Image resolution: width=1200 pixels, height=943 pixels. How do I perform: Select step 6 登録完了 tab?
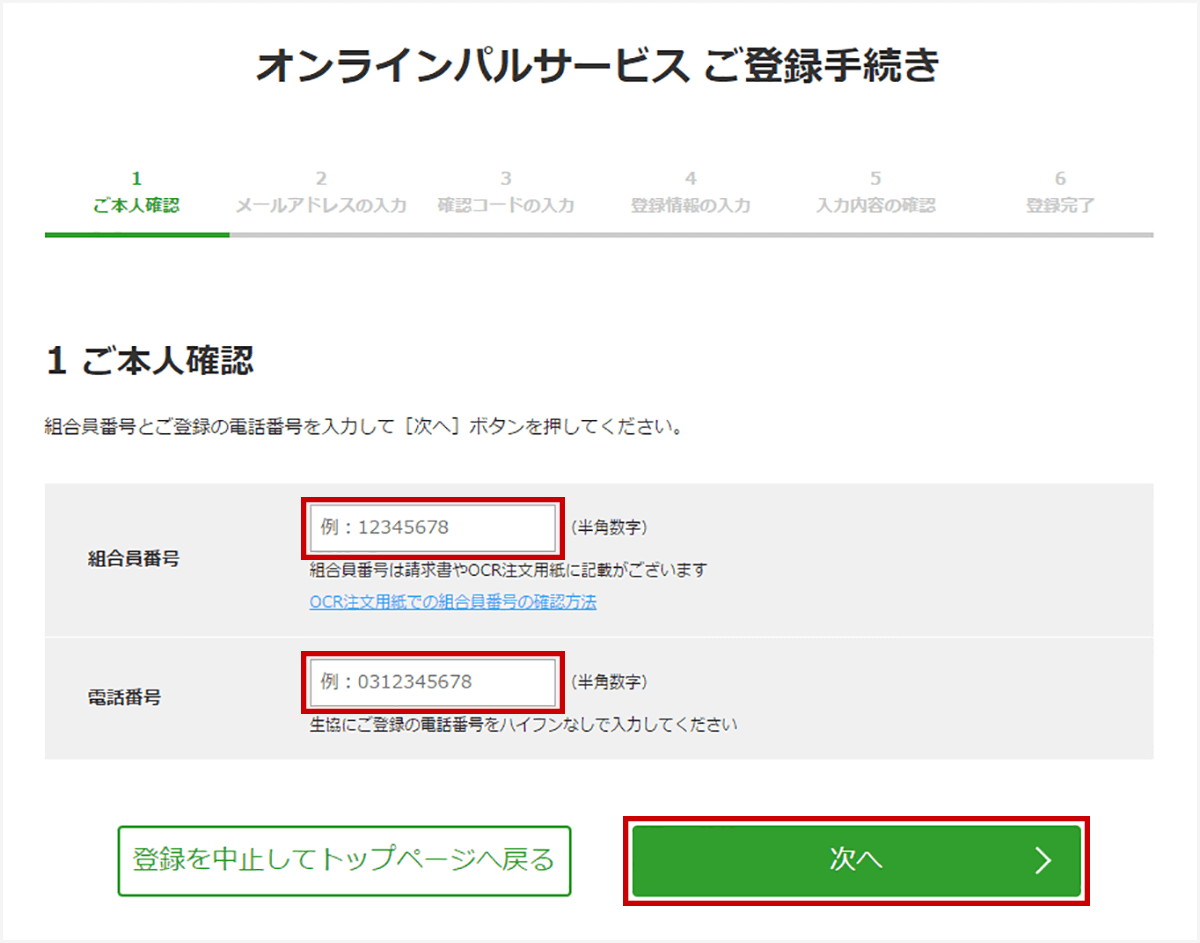click(x=1060, y=194)
